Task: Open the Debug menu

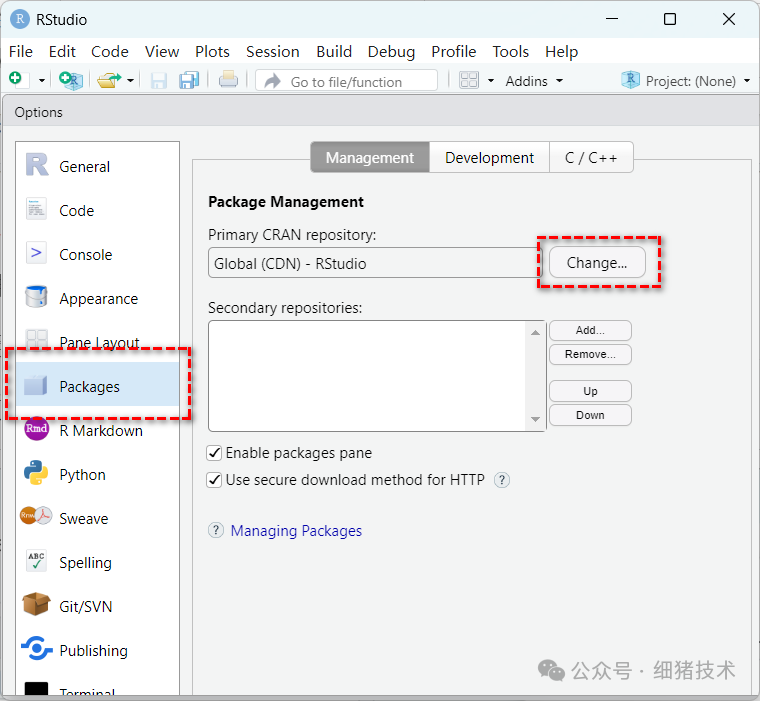Action: (x=391, y=51)
